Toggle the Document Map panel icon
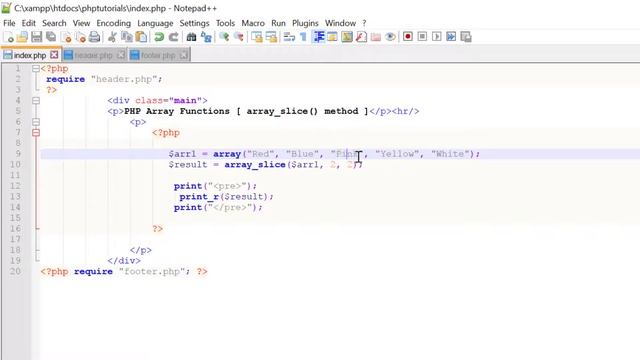640x360 pixels. [347, 37]
